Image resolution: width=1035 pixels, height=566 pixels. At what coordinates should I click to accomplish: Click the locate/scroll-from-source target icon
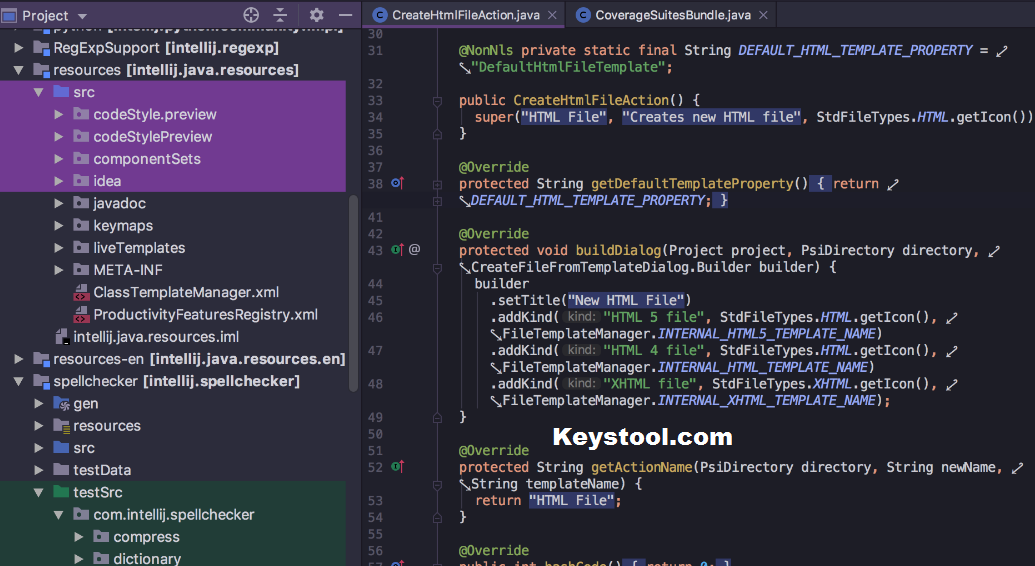pos(251,15)
